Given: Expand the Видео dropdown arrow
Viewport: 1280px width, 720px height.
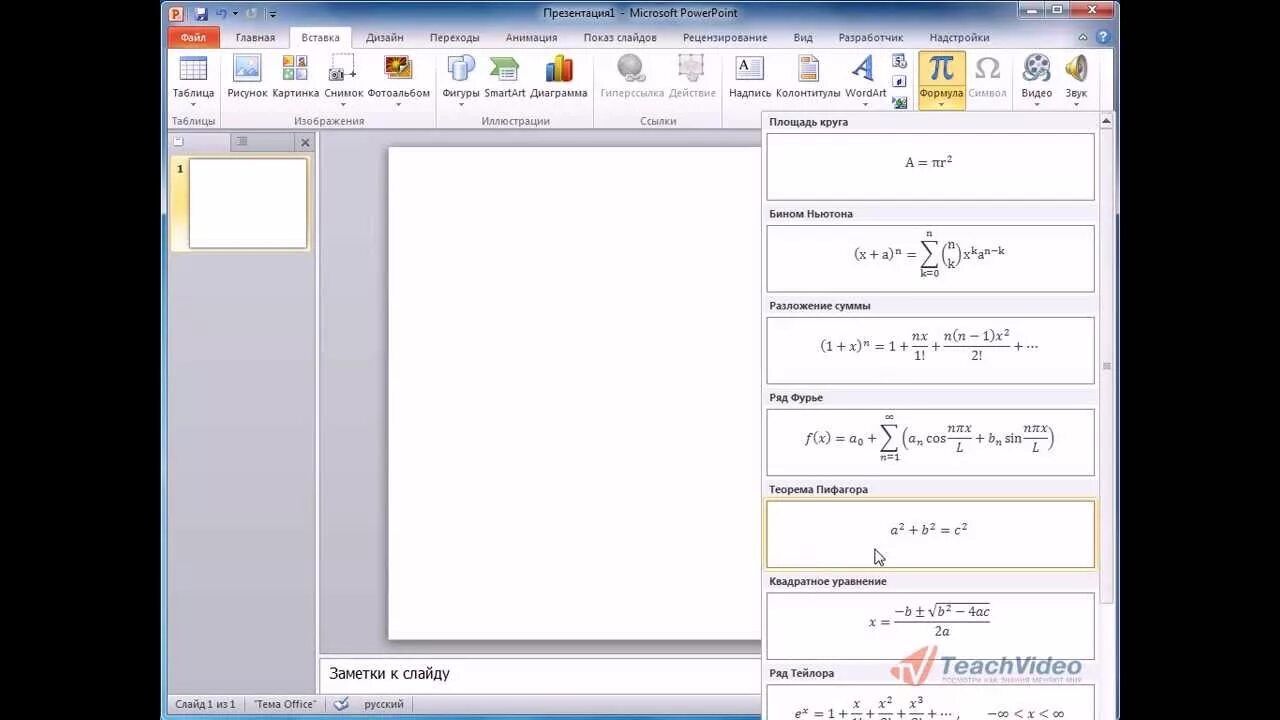Looking at the screenshot, I should point(1037,104).
